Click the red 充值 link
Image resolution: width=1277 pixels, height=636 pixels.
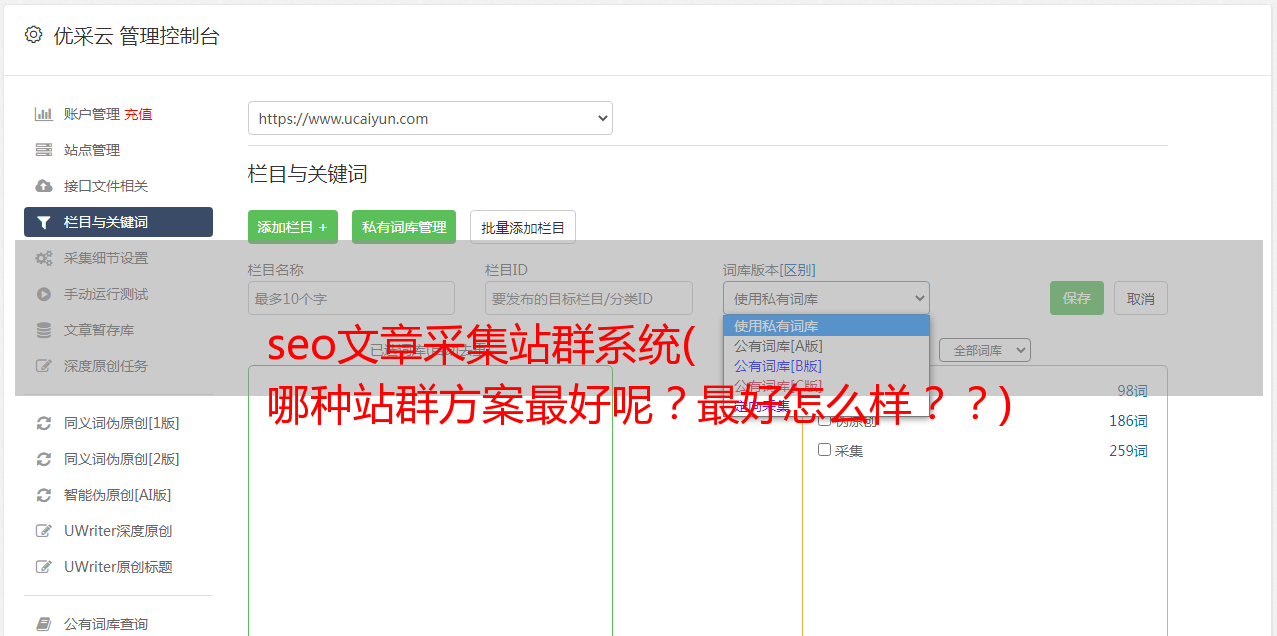click(139, 114)
